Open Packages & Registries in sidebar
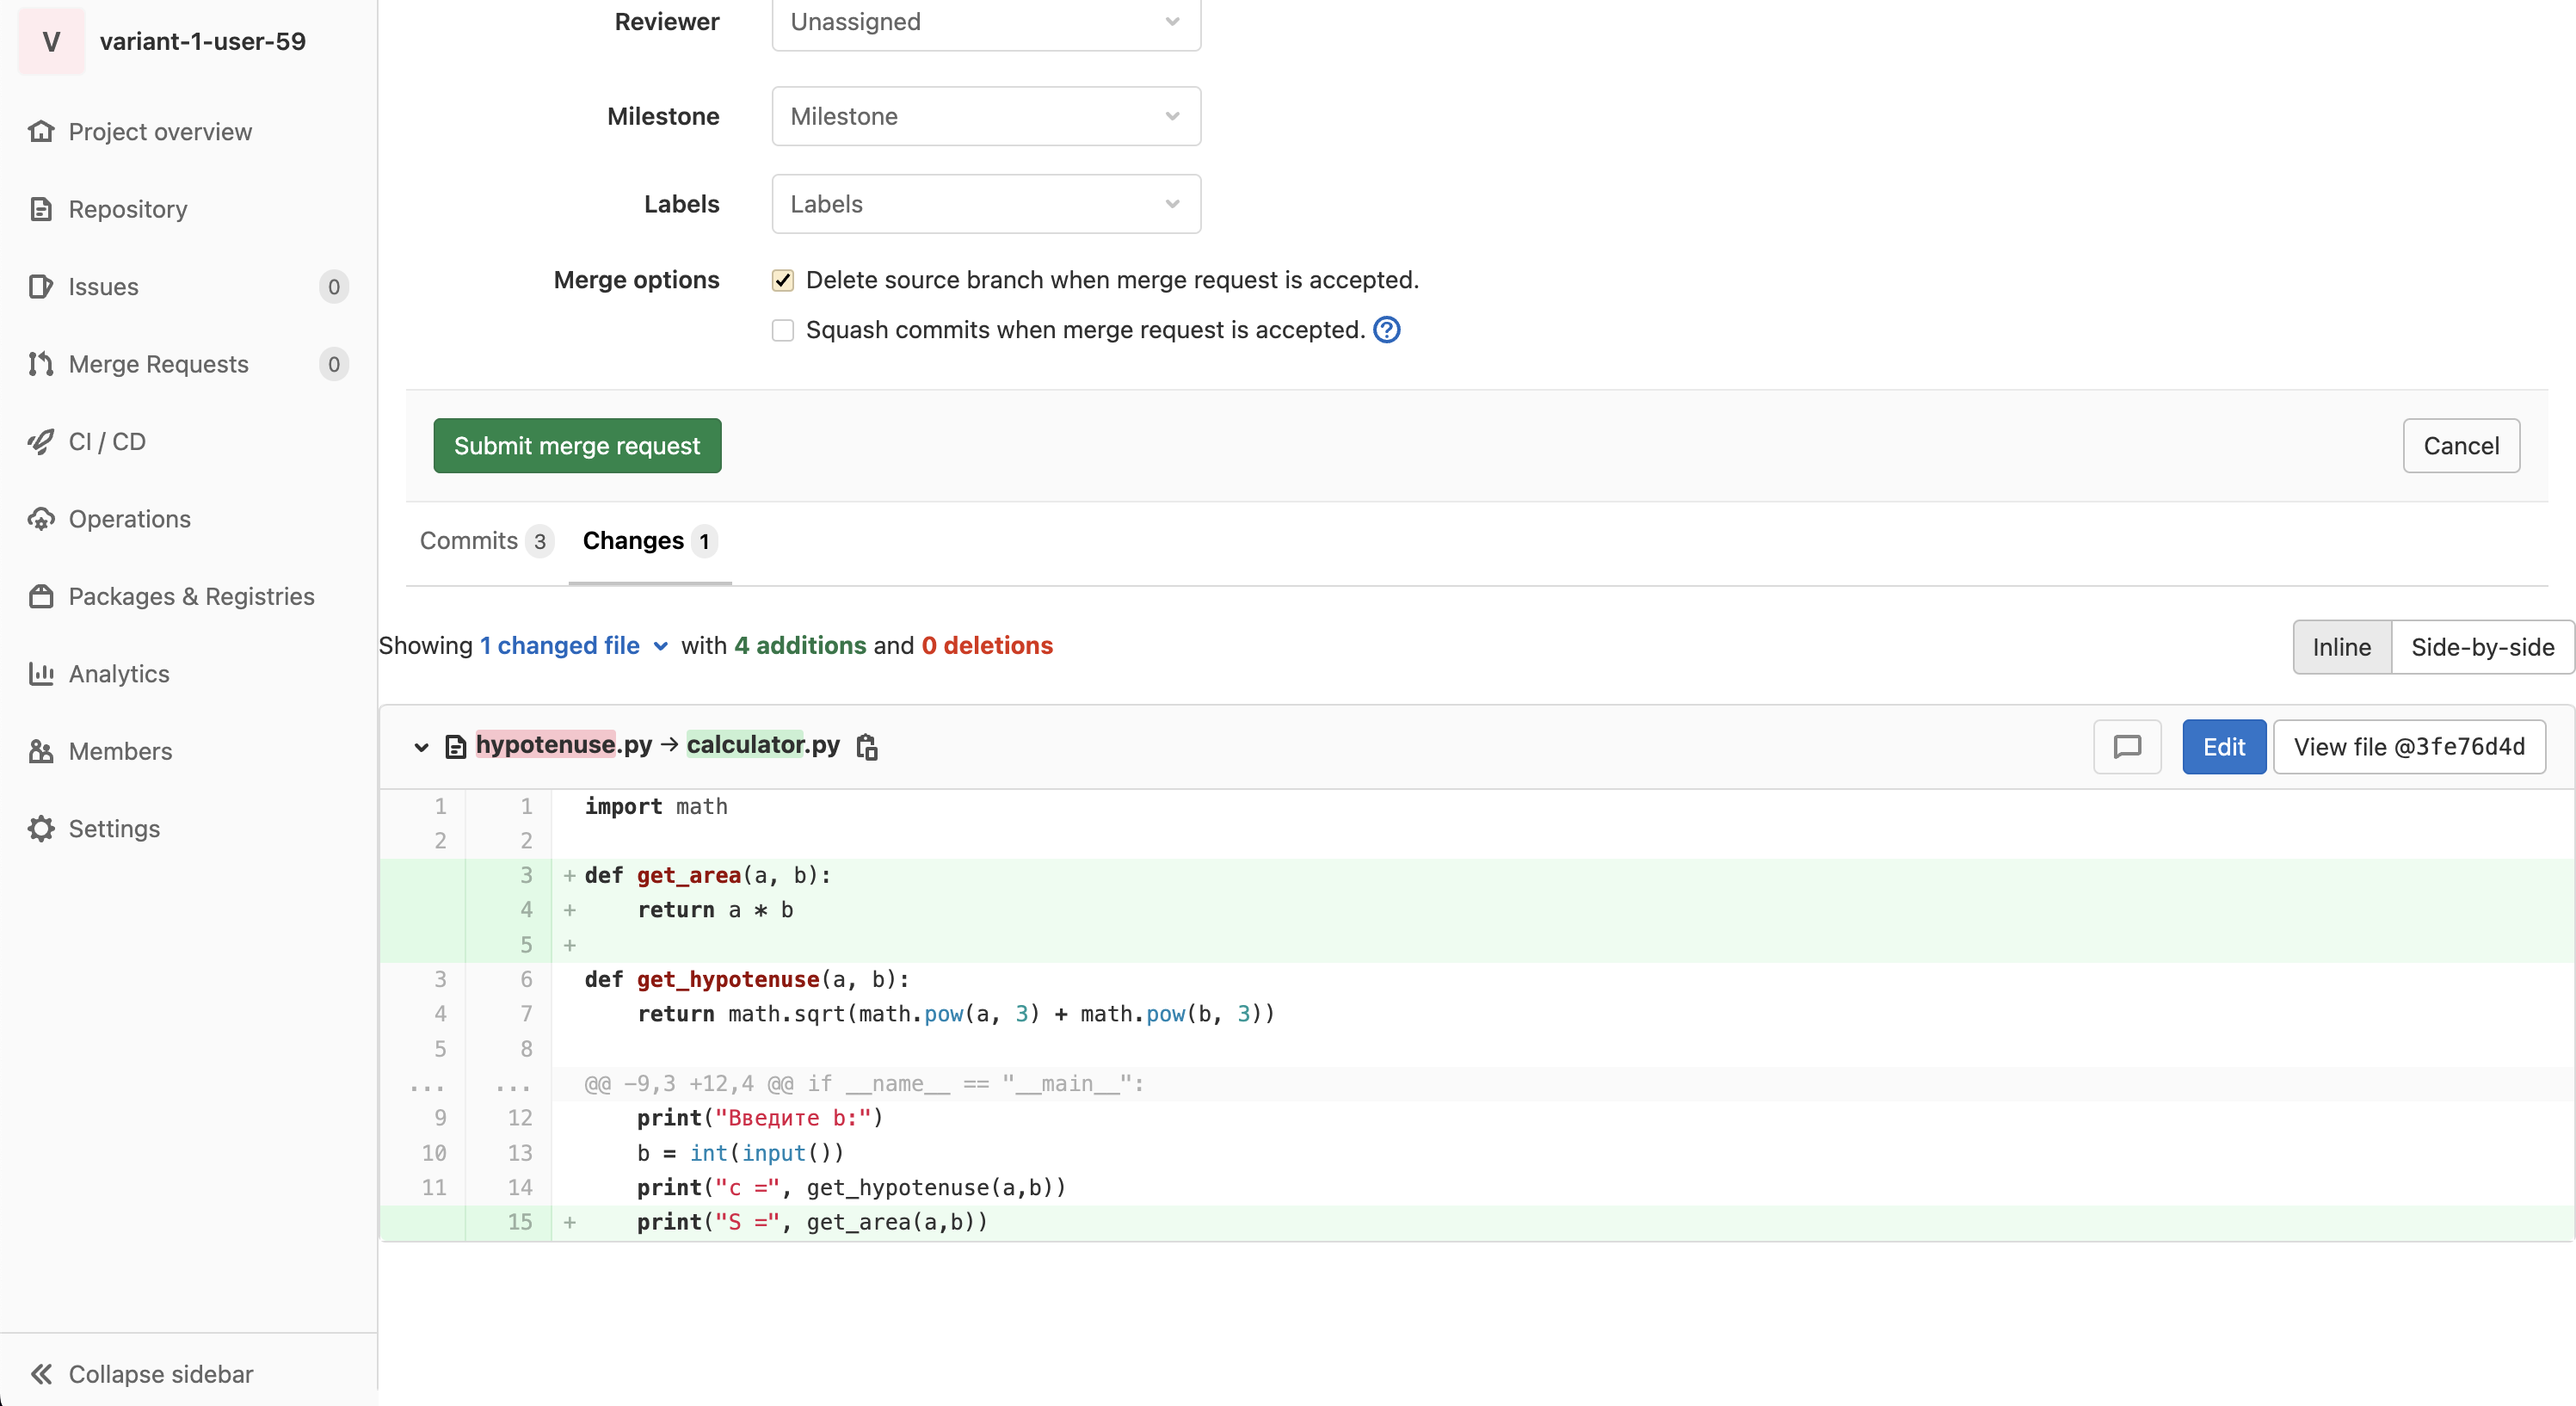Image resolution: width=2576 pixels, height=1406 pixels. pos(191,596)
